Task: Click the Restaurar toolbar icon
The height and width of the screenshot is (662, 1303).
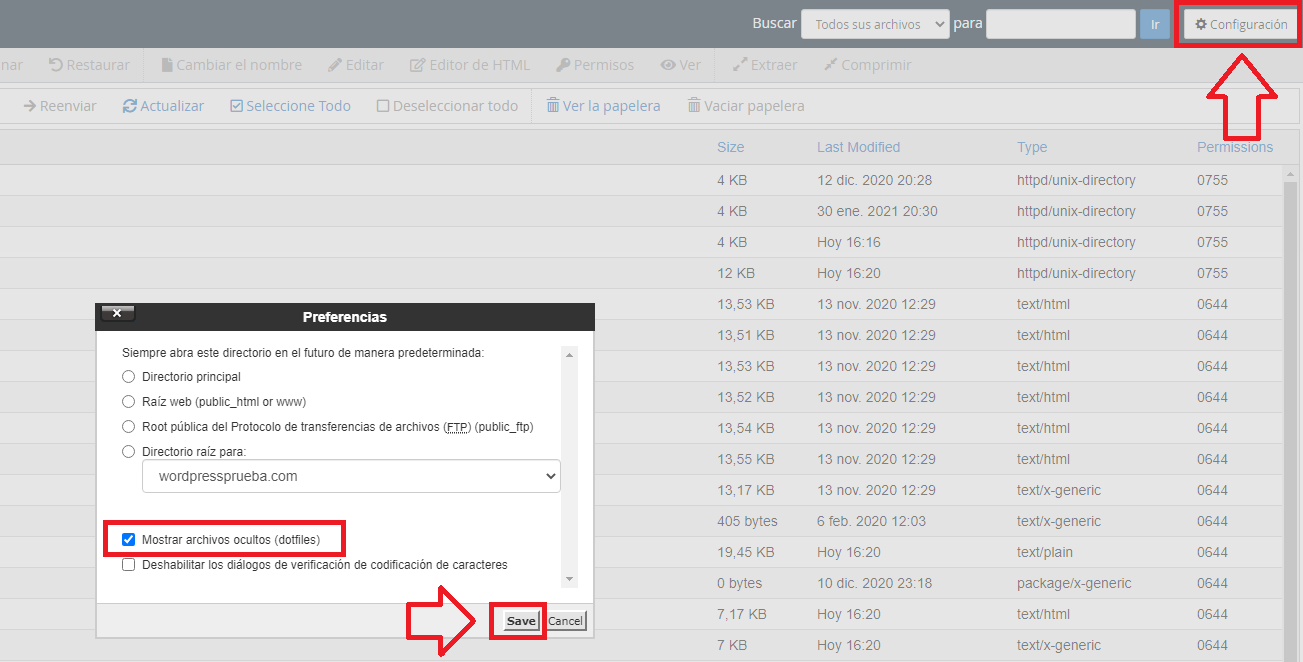Action: pos(57,65)
